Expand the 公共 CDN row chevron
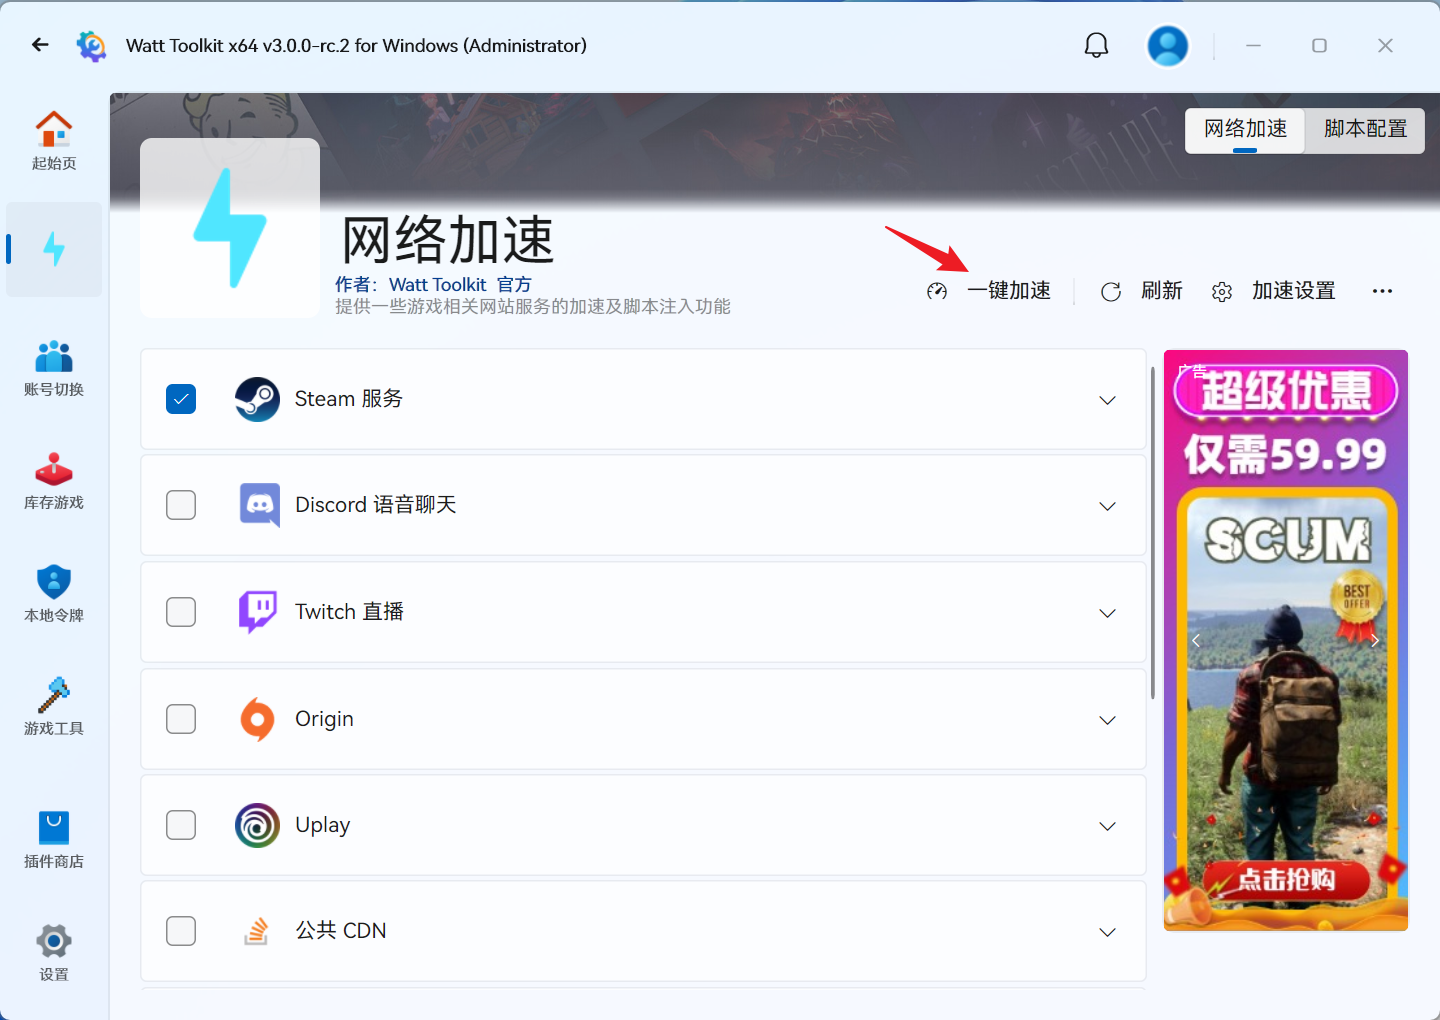1440x1020 pixels. pyautogui.click(x=1107, y=932)
